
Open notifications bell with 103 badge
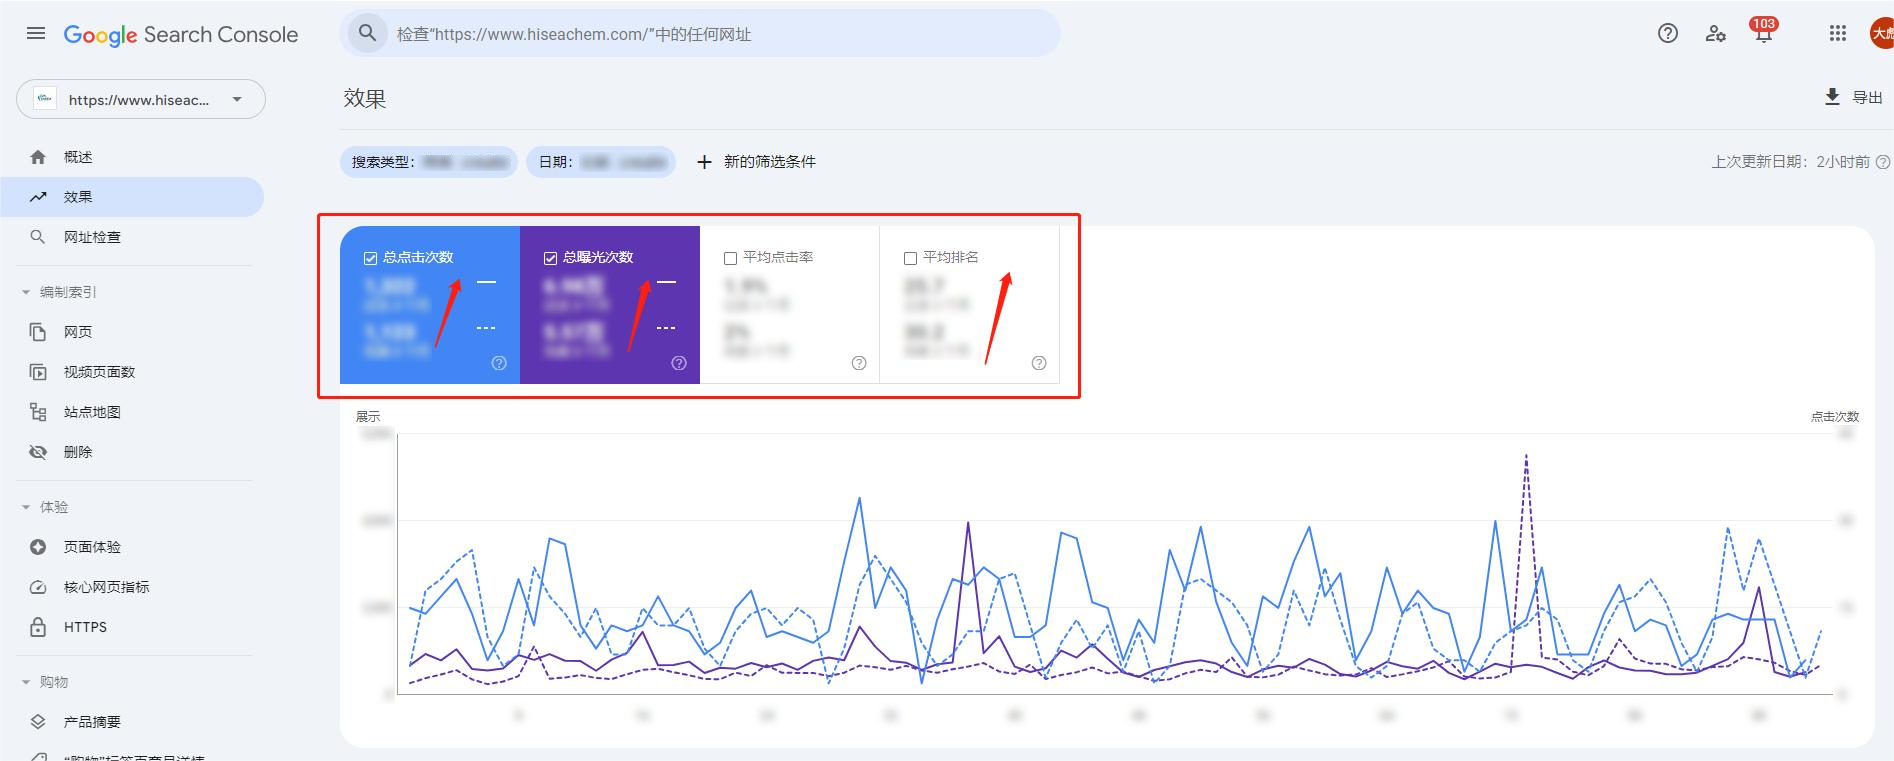click(x=1763, y=34)
